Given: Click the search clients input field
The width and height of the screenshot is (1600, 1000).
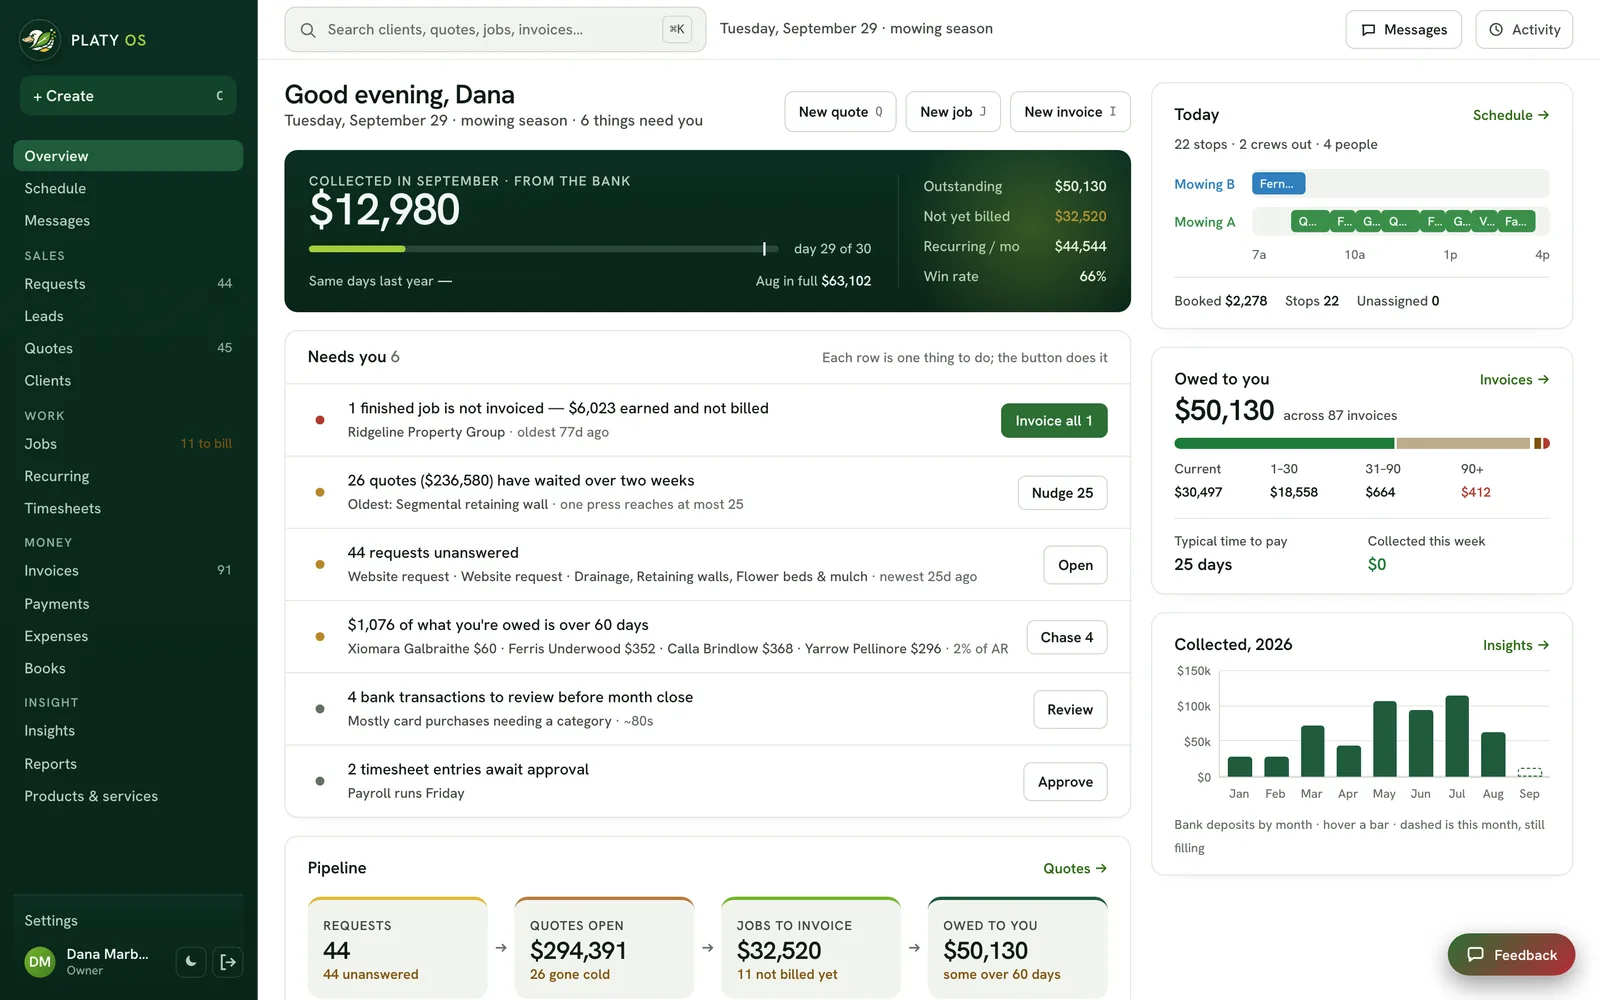Looking at the screenshot, I should click(495, 30).
